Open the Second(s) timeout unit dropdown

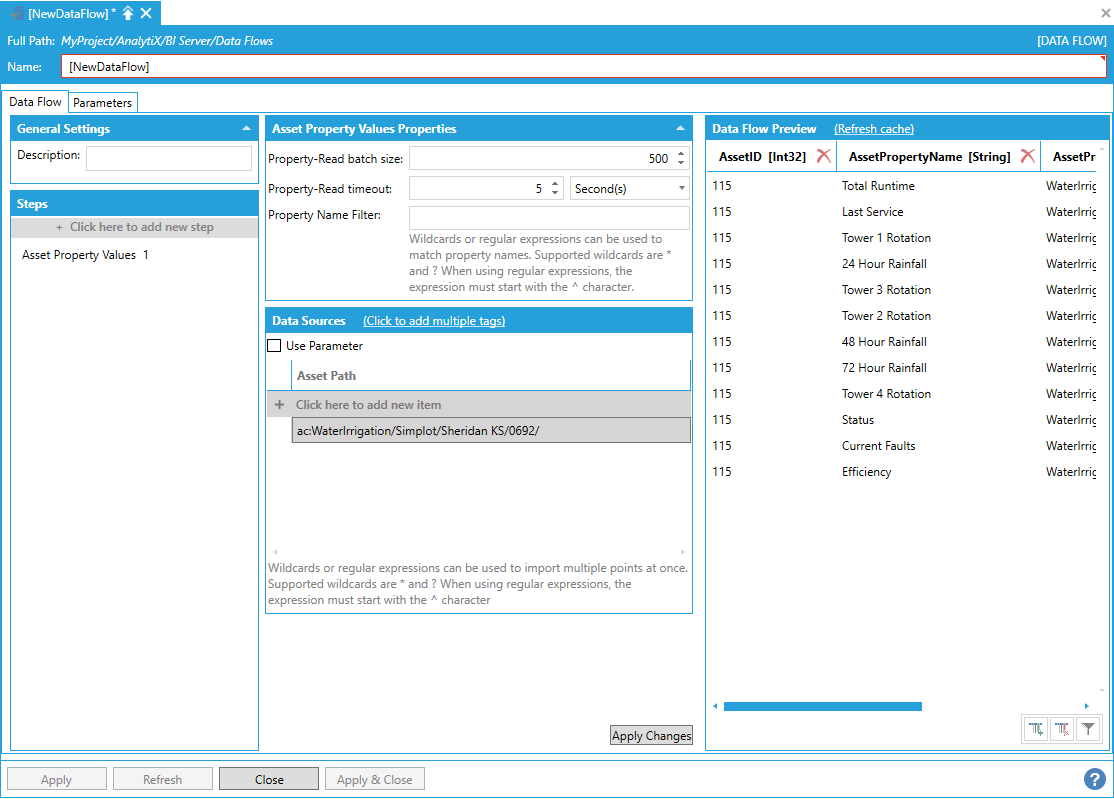click(x=629, y=188)
